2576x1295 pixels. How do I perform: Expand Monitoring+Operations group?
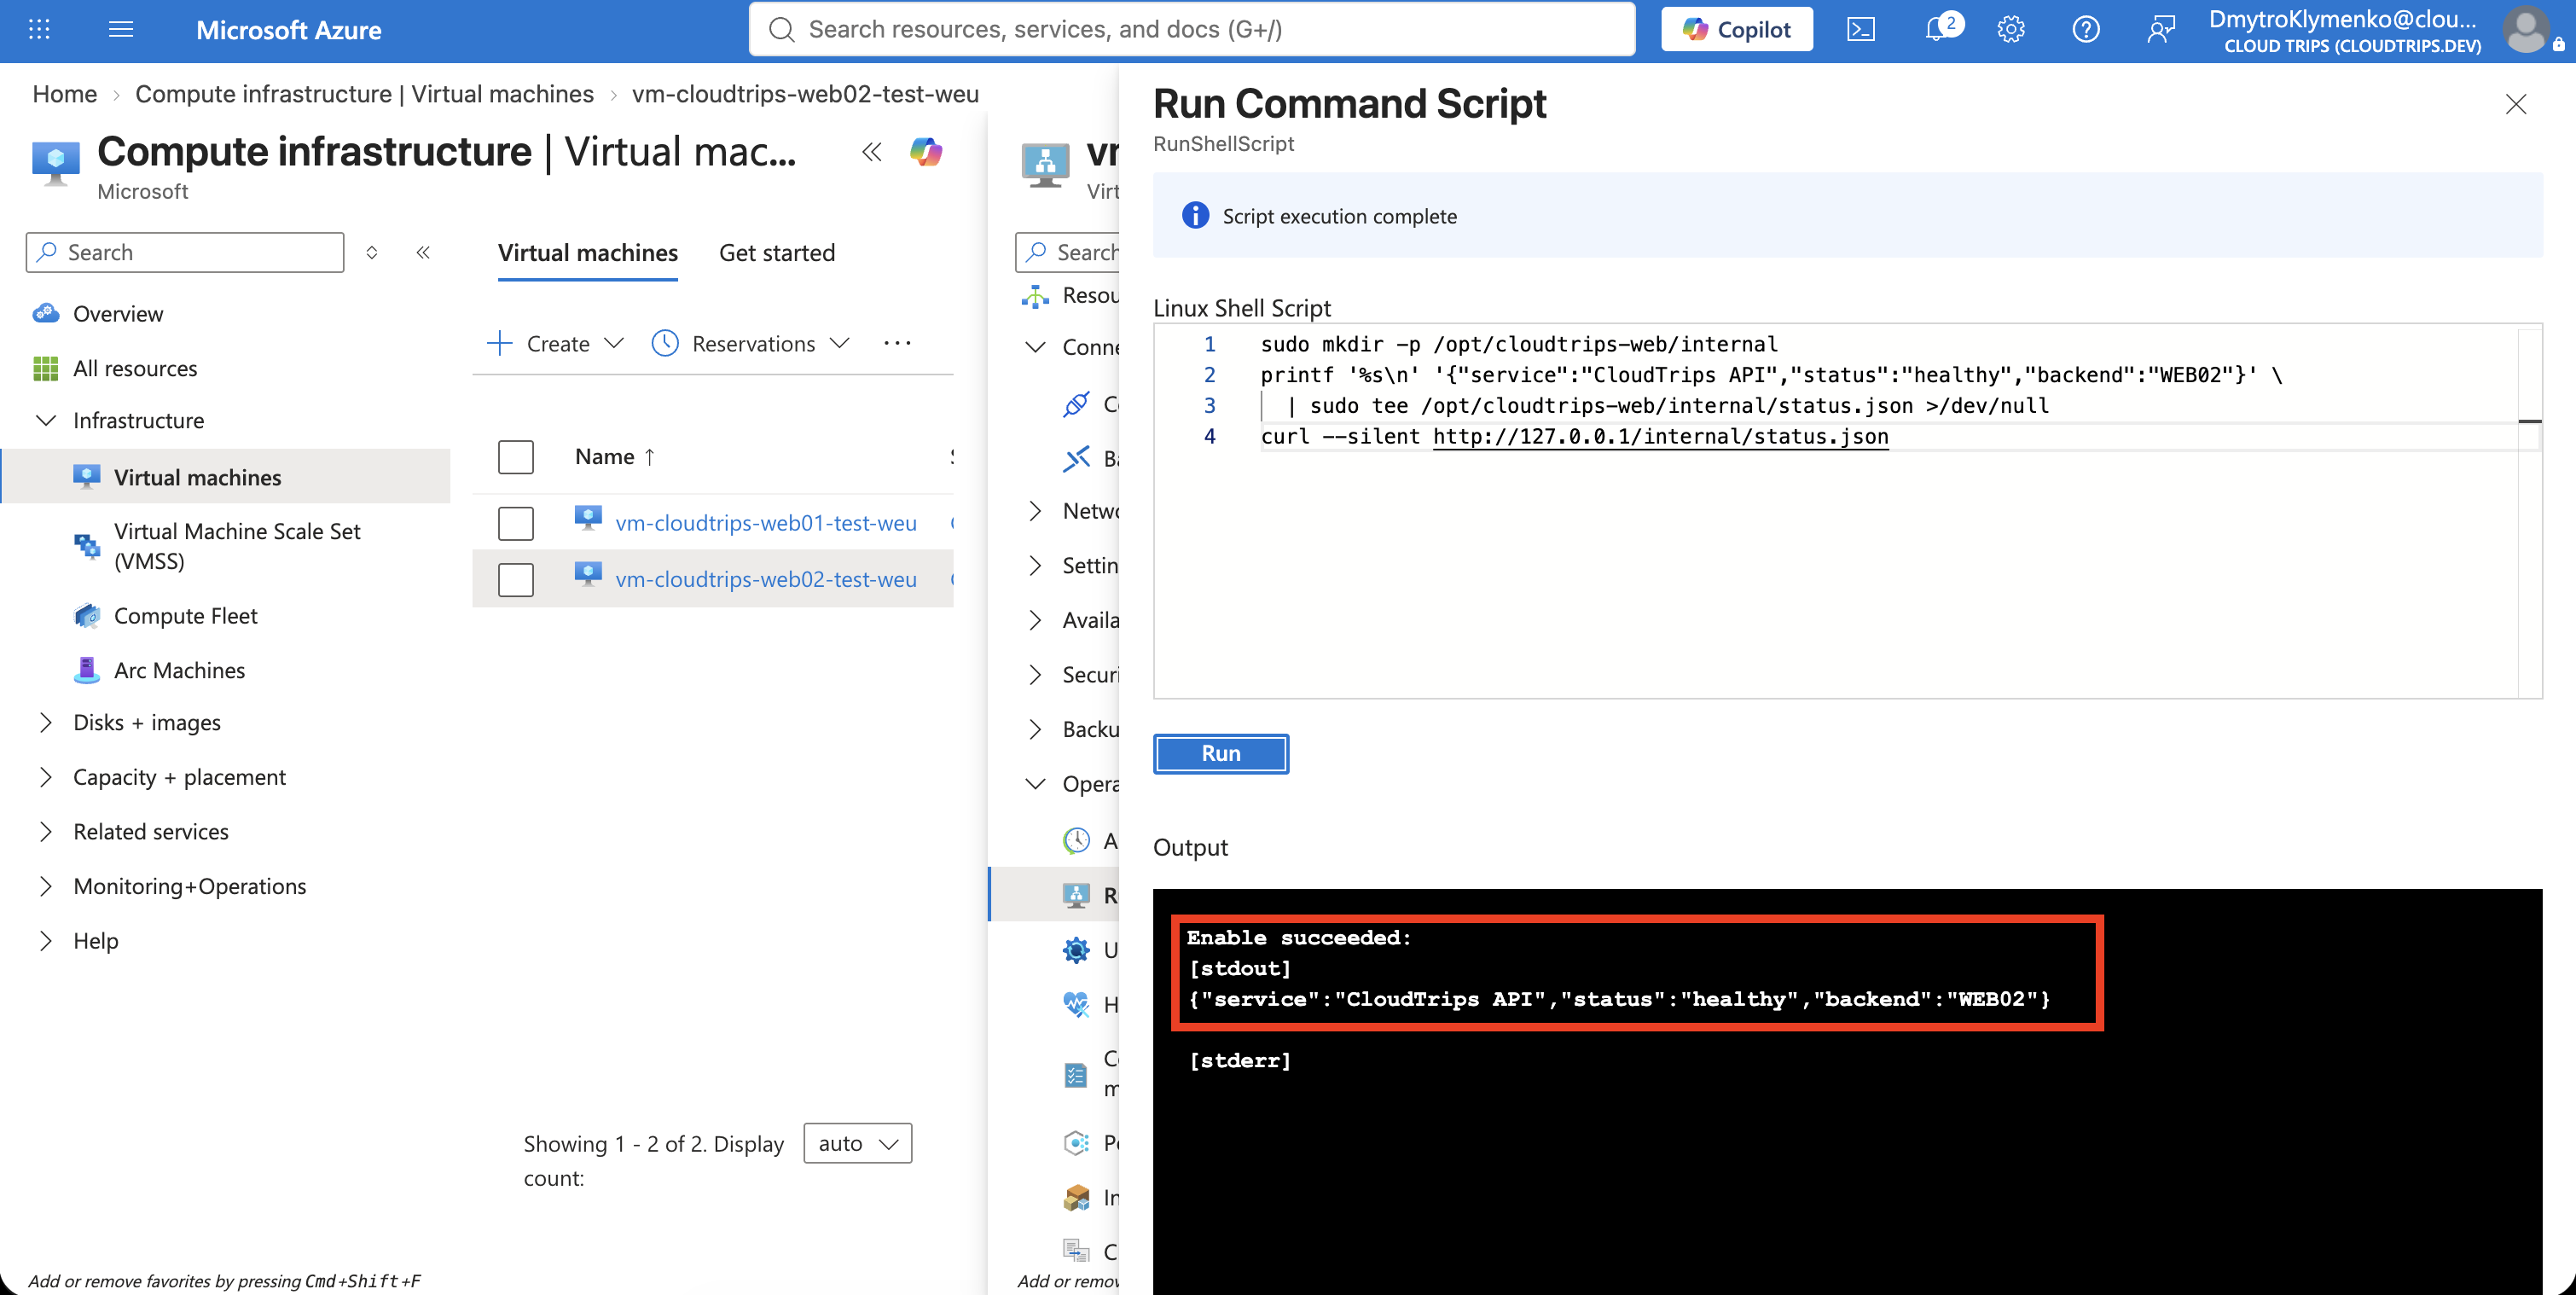point(46,886)
